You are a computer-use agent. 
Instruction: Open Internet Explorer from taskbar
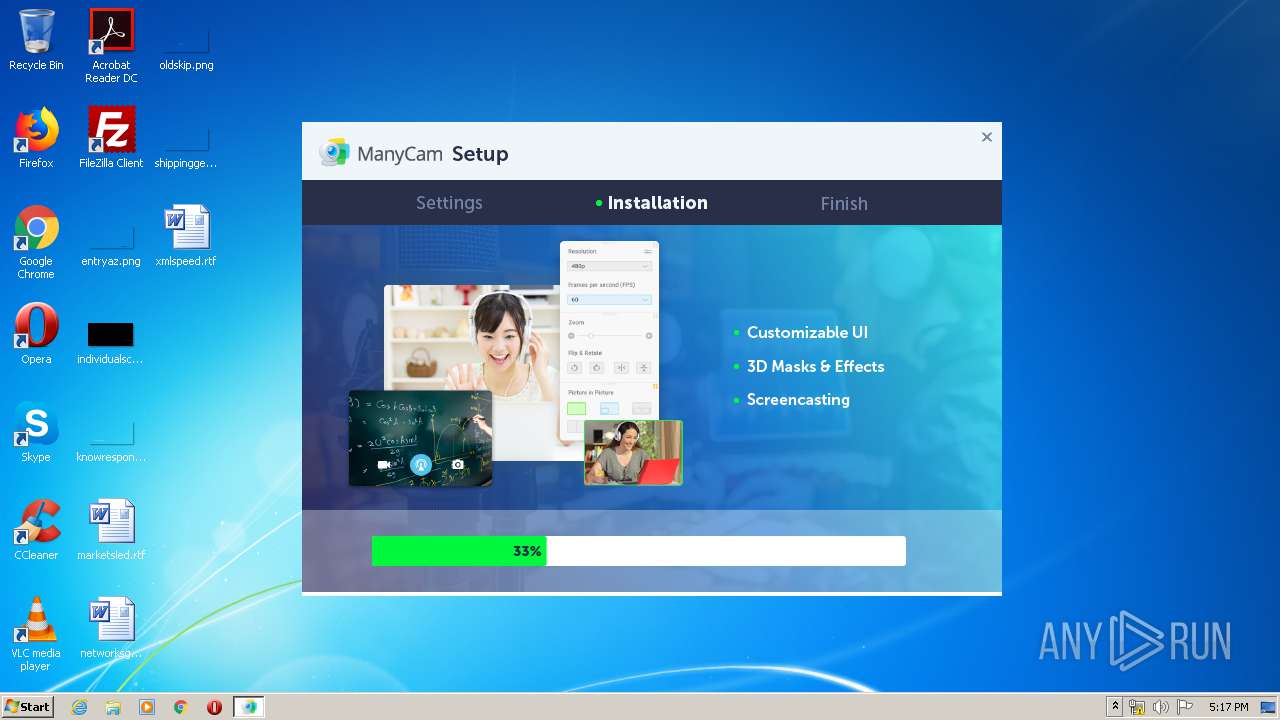click(79, 707)
